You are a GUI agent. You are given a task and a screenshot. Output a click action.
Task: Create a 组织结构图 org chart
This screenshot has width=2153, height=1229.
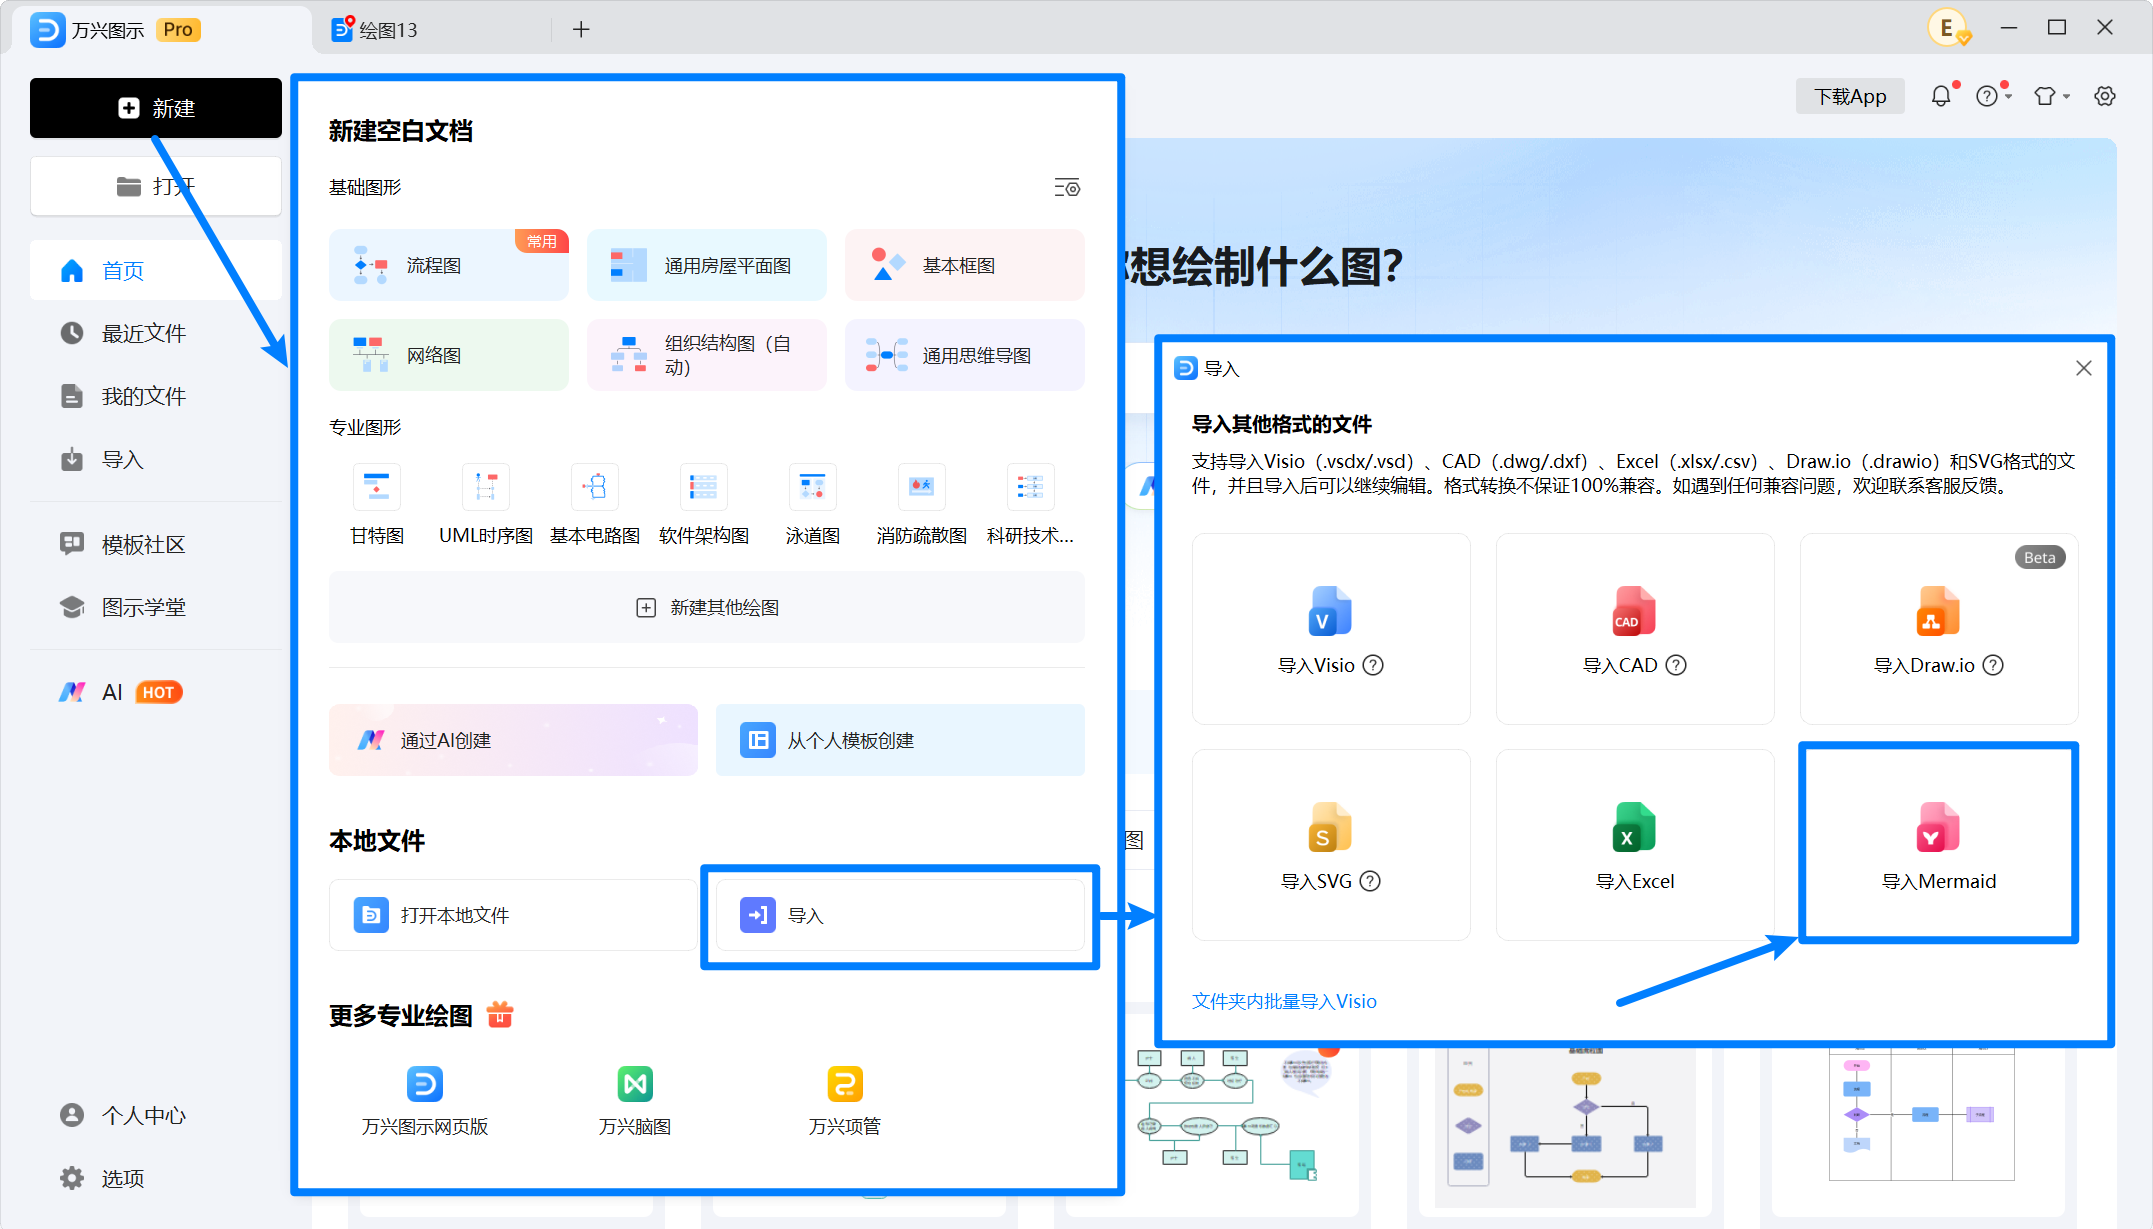pos(707,355)
